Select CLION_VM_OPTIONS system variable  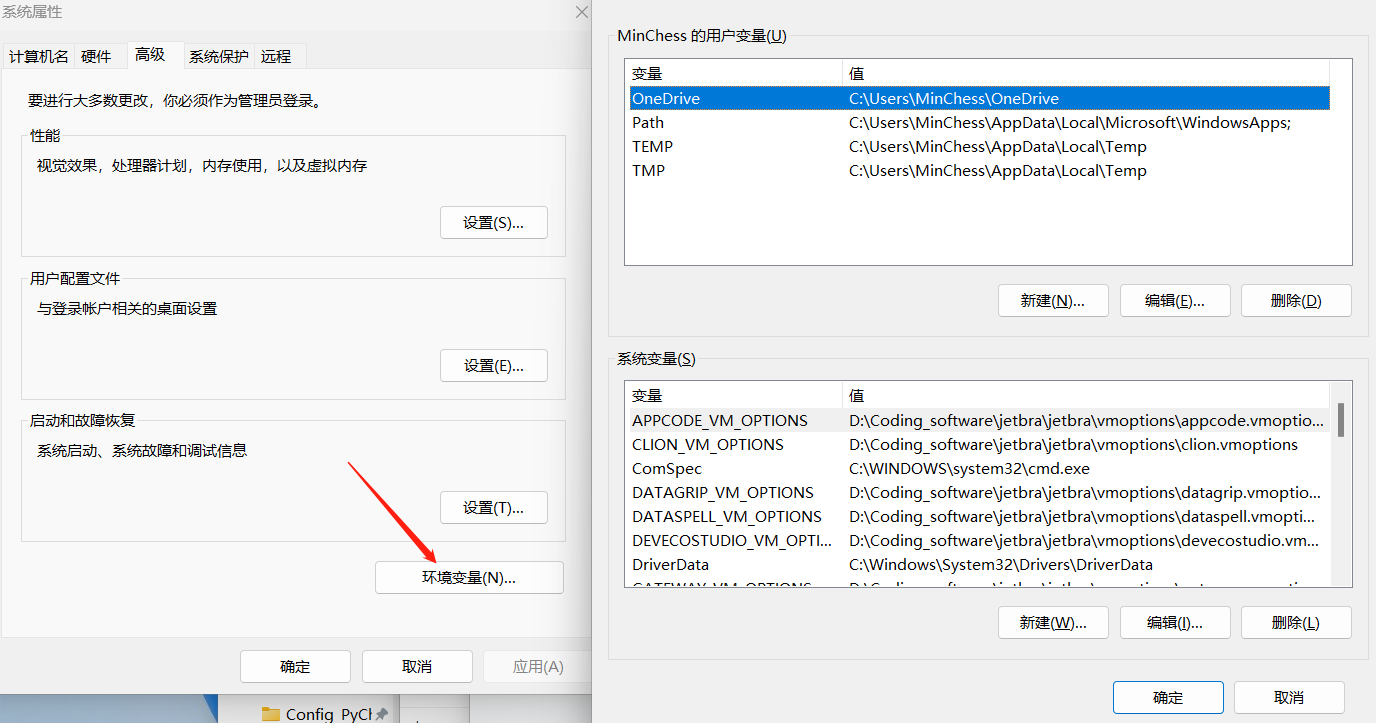[980, 444]
